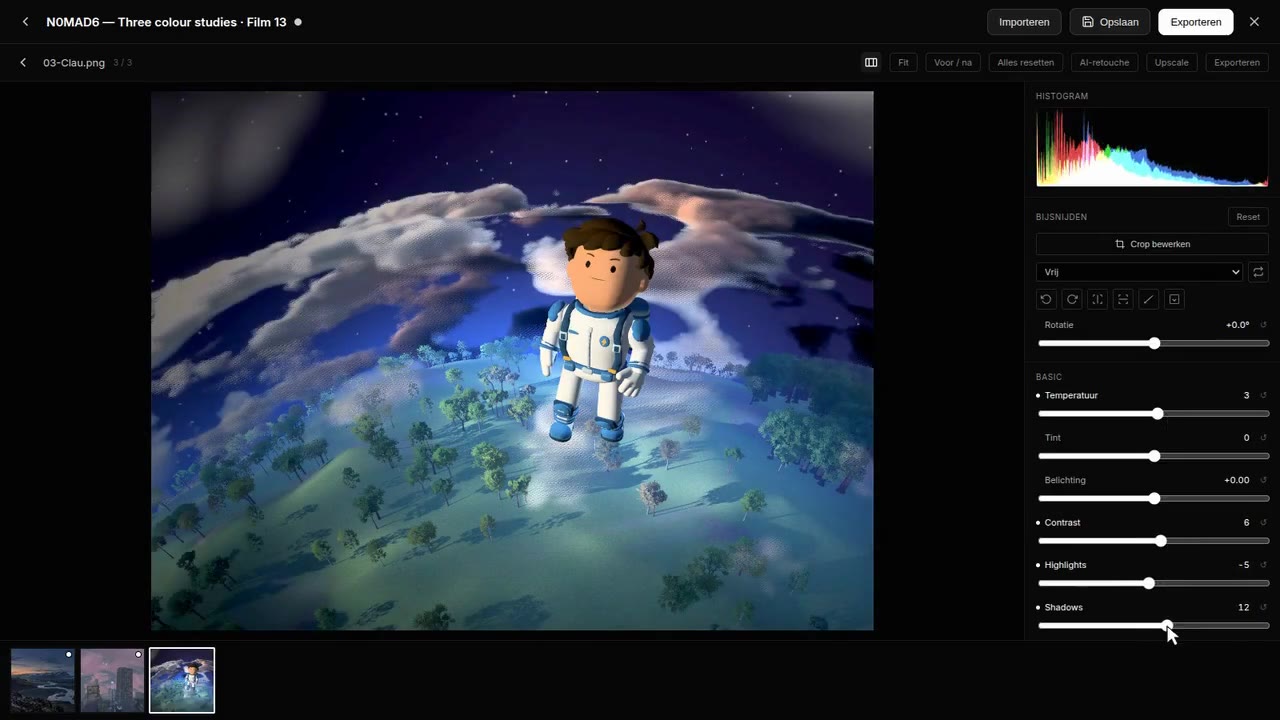1280x720 pixels.
Task: Return to the previous image from 03-Clau.png
Action: [x=23, y=62]
